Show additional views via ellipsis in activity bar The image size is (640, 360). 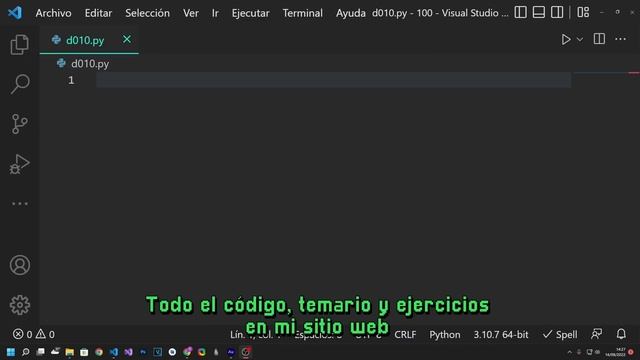coord(20,203)
